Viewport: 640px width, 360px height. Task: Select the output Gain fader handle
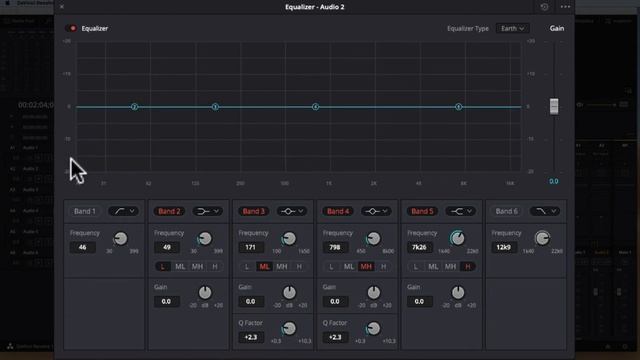pyautogui.click(x=554, y=107)
